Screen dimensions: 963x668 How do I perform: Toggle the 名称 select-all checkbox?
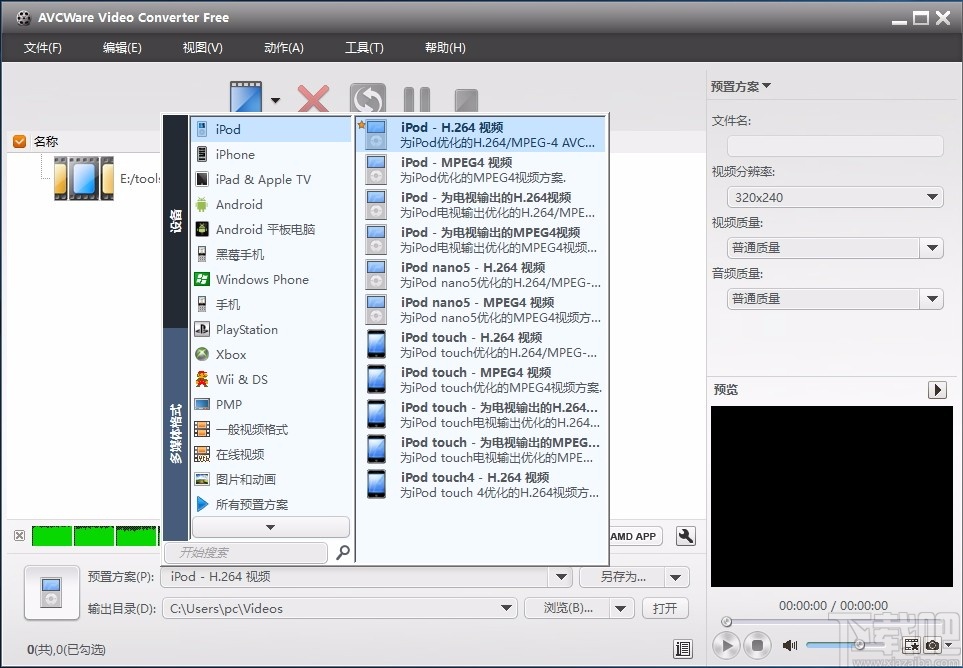point(18,141)
